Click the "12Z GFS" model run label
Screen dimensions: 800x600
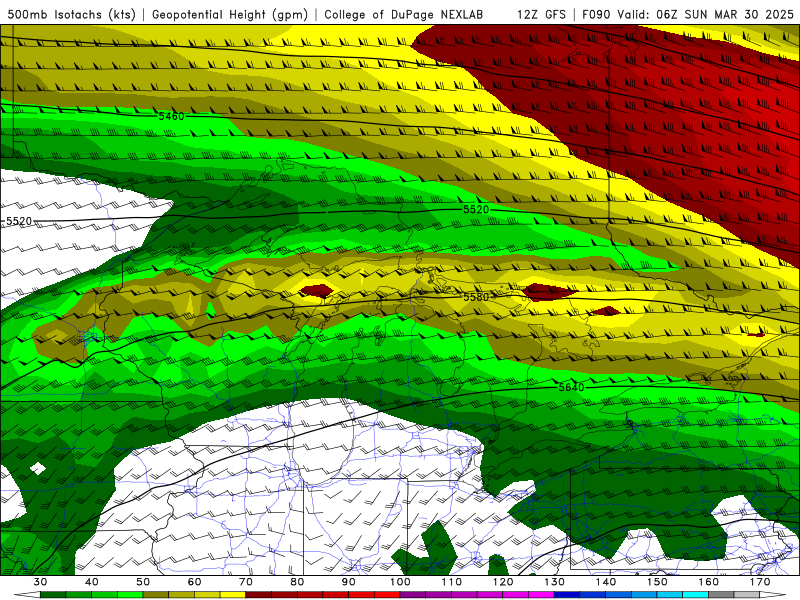coord(541,14)
